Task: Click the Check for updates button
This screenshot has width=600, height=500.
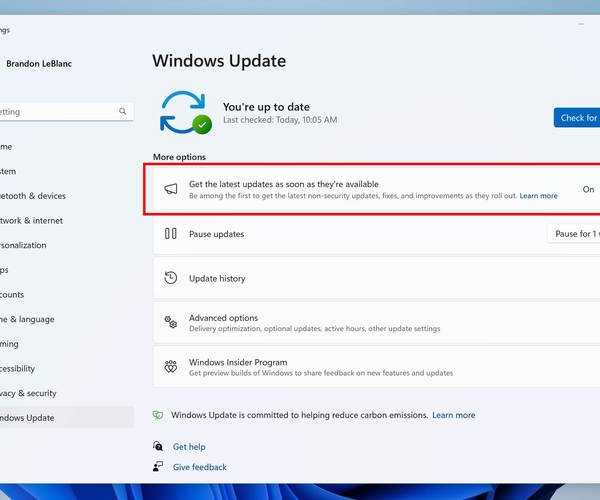Action: [577, 118]
